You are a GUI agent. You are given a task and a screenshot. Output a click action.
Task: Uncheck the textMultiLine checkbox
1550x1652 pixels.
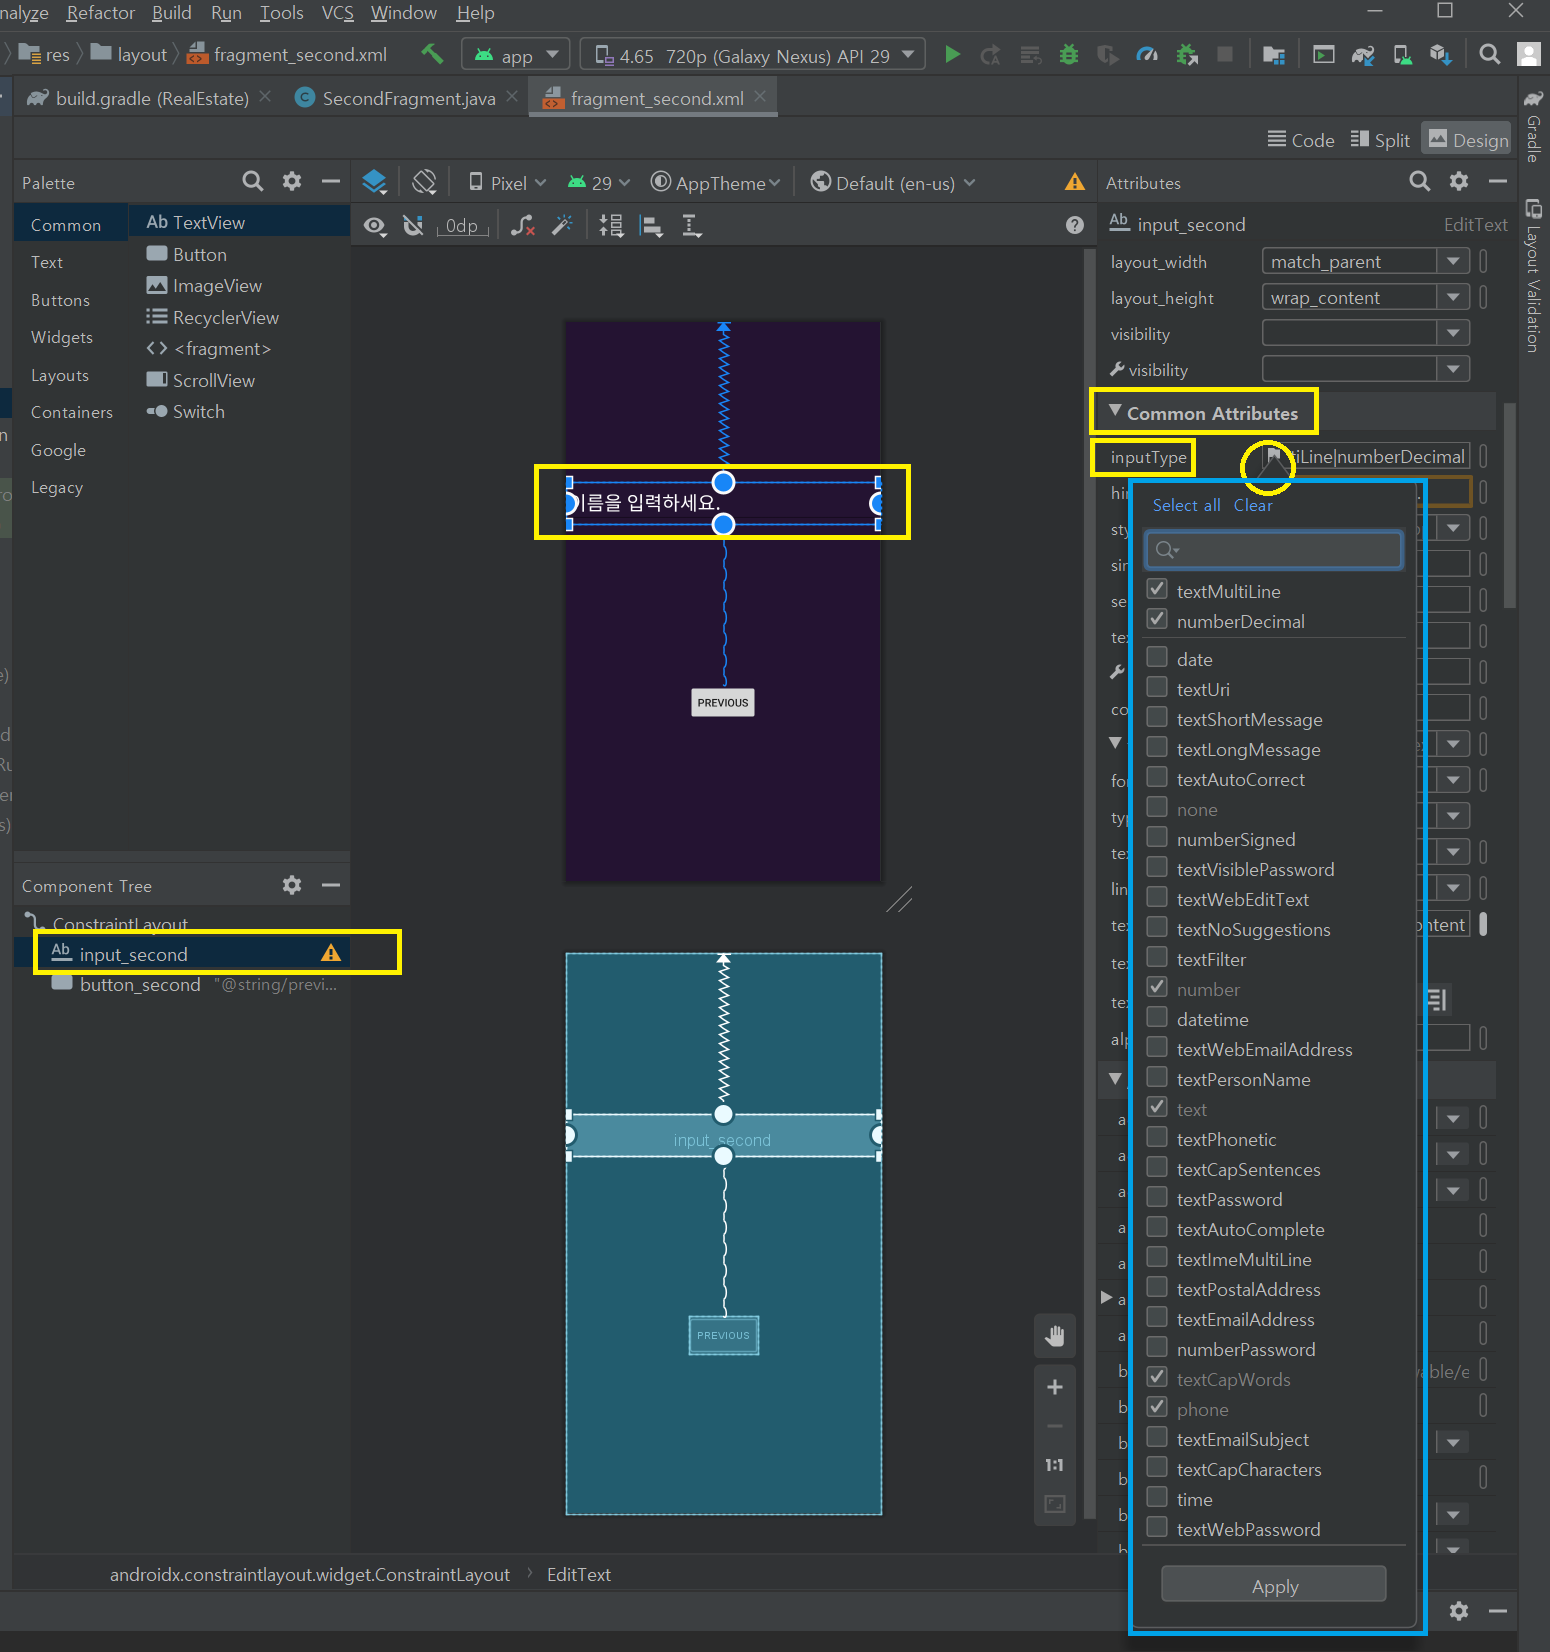point(1157,590)
